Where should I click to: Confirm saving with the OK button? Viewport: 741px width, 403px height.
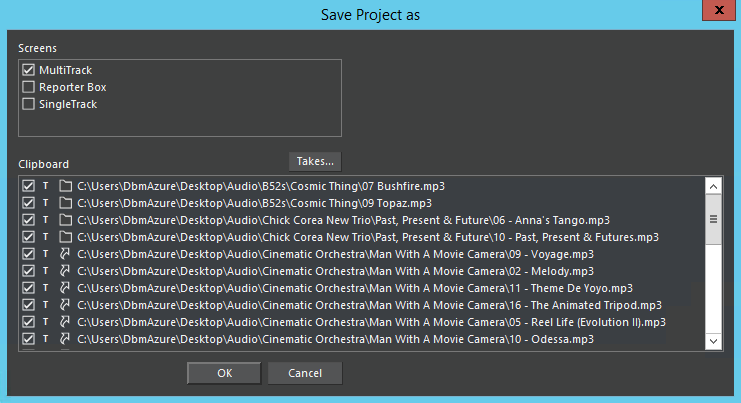click(224, 373)
